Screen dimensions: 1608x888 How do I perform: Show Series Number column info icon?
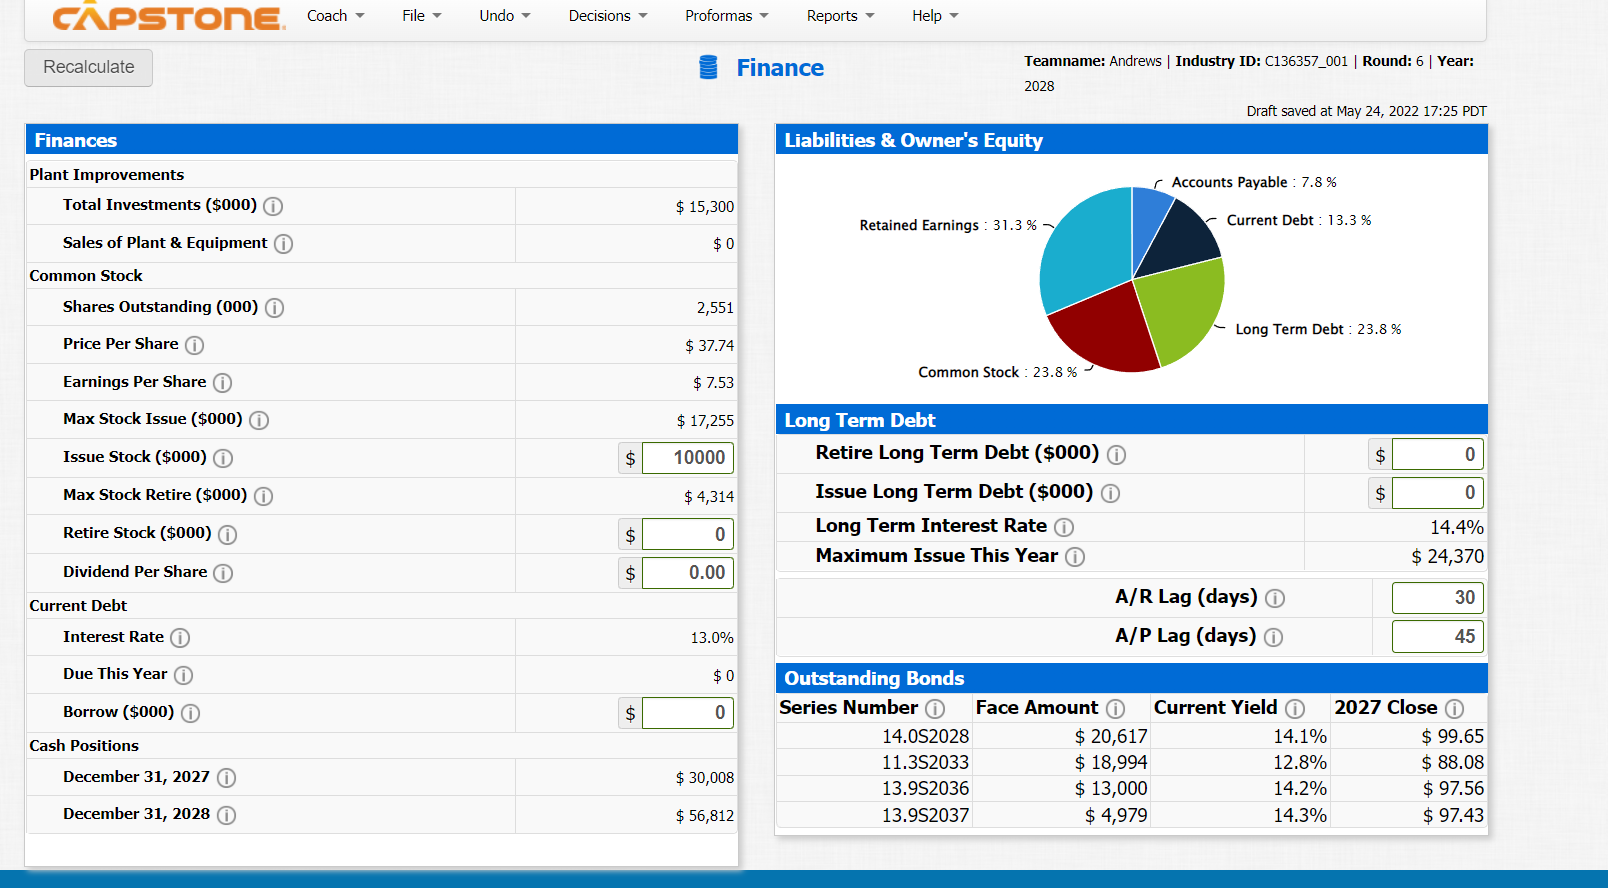(x=935, y=709)
